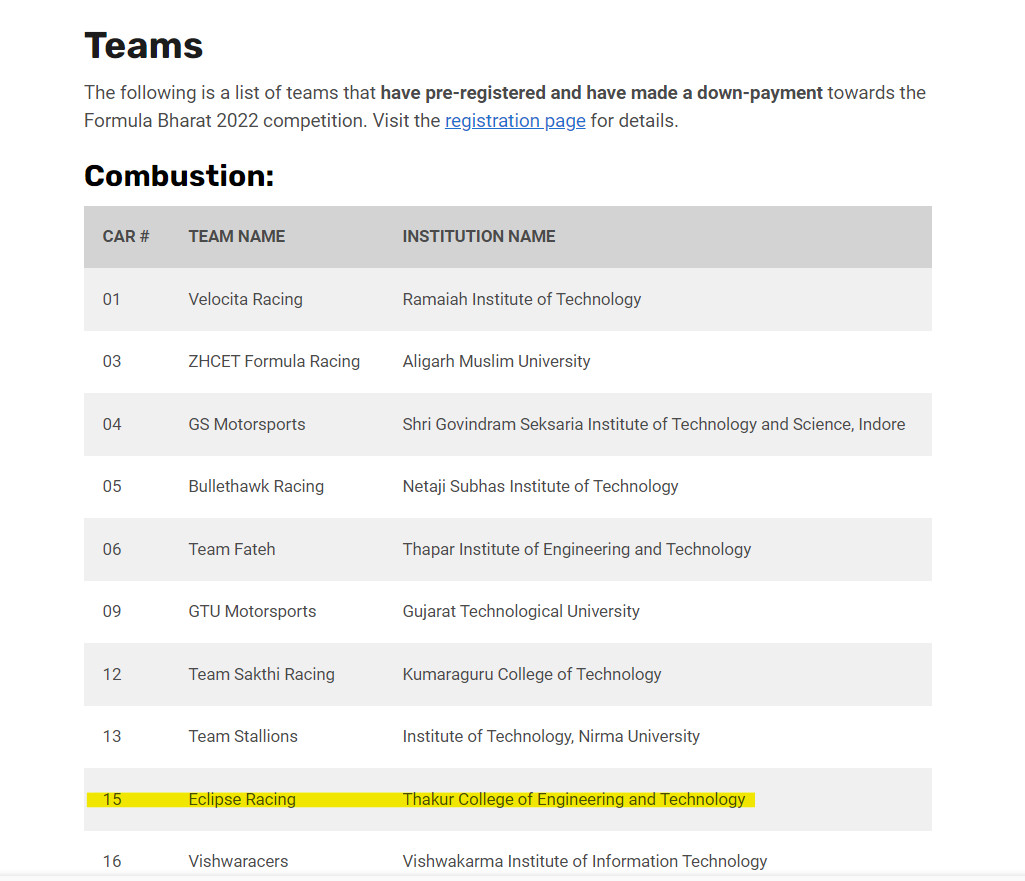The width and height of the screenshot is (1025, 881).
Task: Select Vishwaracers team name
Action: pos(238,861)
